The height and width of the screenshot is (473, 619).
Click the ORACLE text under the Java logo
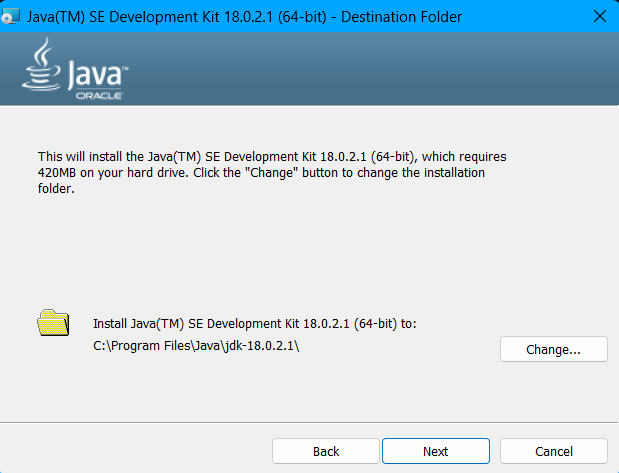(98, 95)
